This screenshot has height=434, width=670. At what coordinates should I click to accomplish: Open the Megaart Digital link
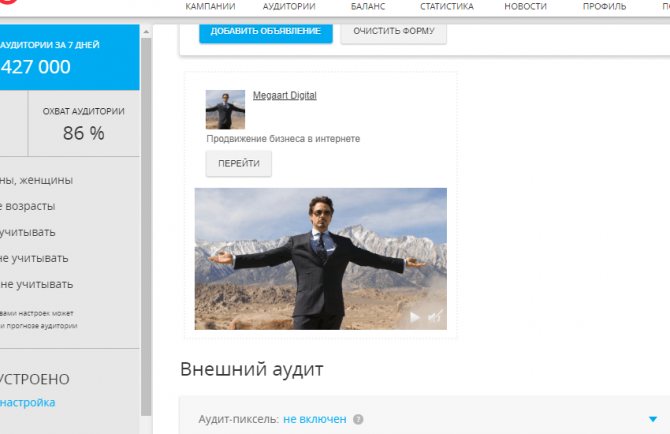coord(285,95)
